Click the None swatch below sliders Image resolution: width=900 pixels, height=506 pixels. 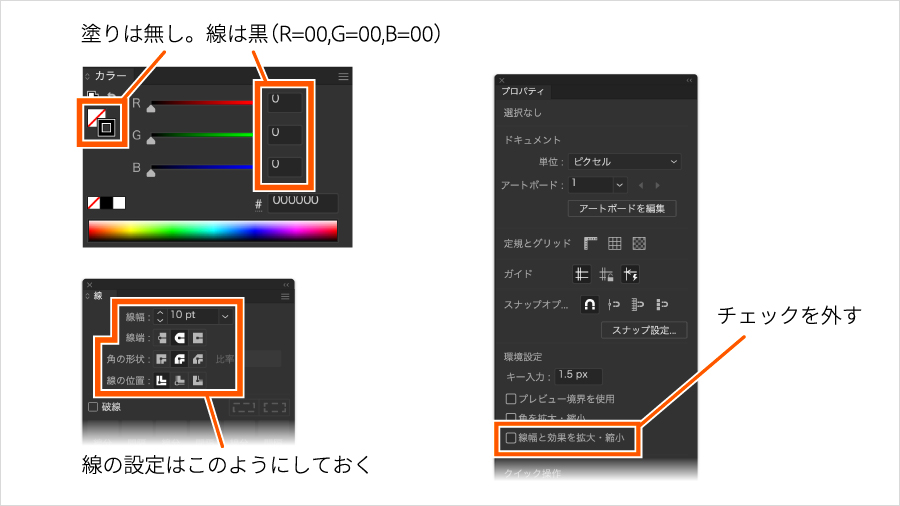[94, 203]
